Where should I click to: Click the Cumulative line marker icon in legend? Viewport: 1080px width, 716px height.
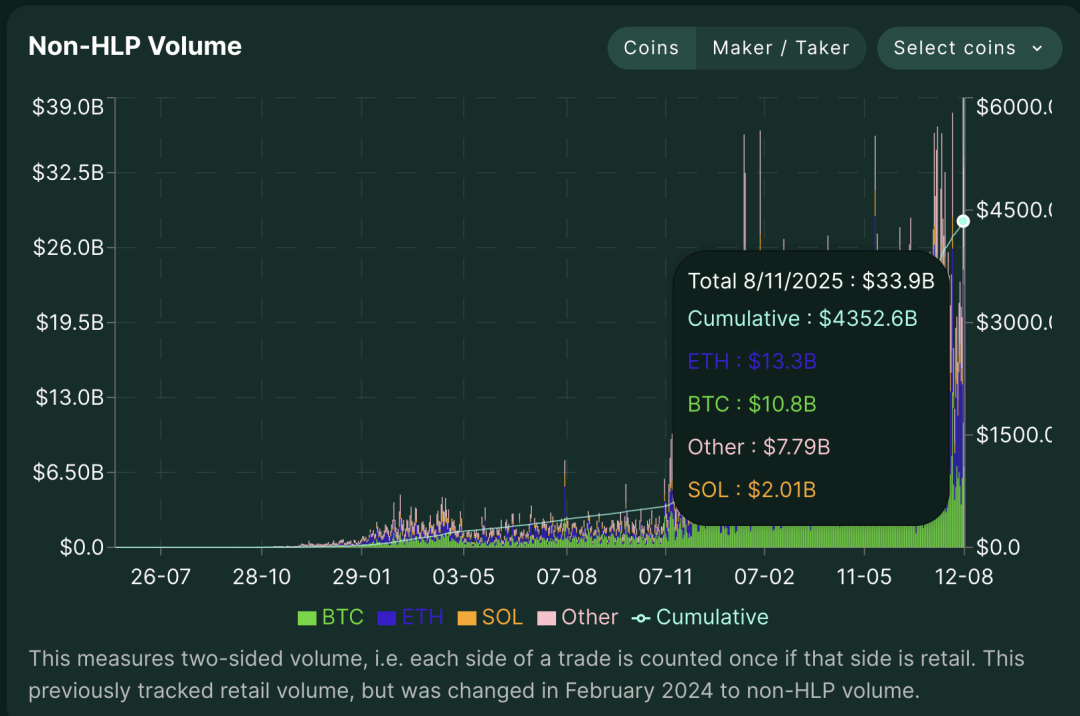[640, 618]
